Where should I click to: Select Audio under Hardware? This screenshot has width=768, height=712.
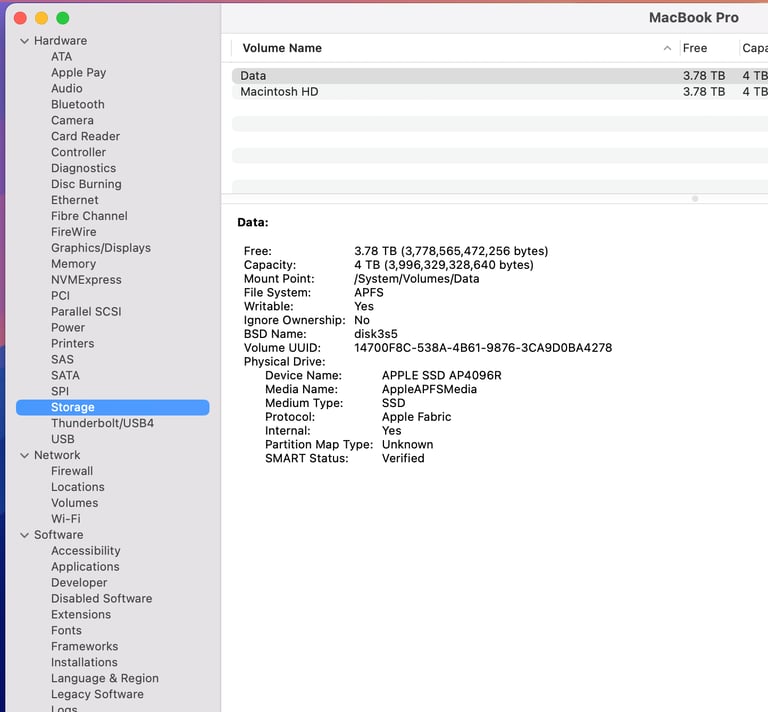click(x=67, y=89)
